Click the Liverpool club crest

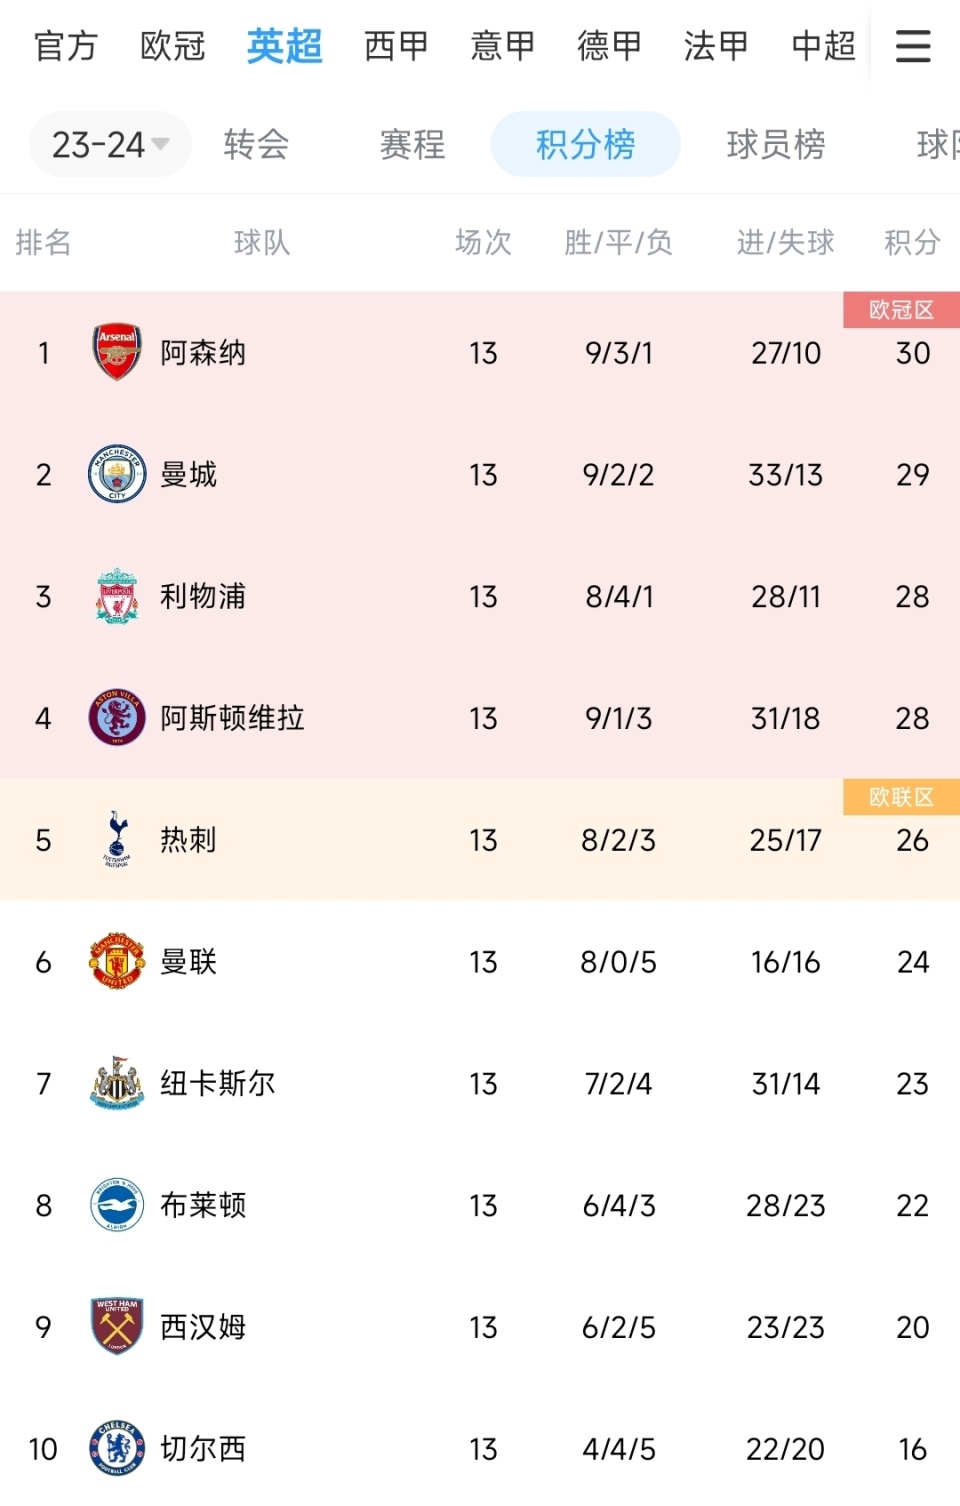coord(116,596)
